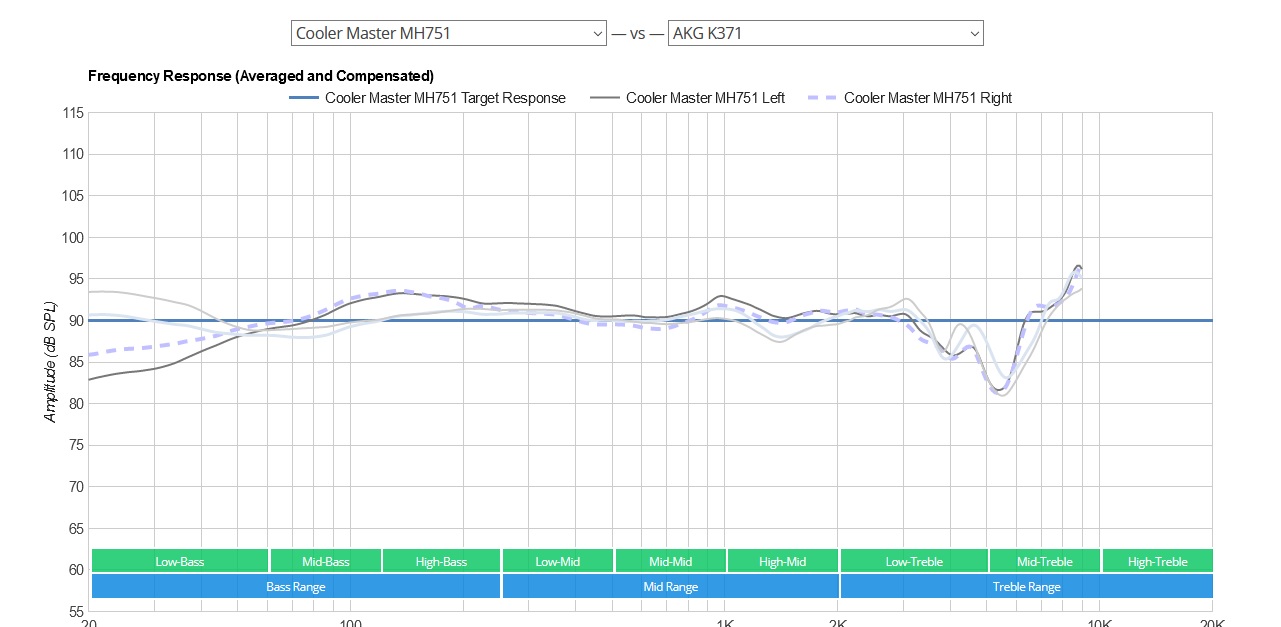This screenshot has width=1281, height=627.
Task: Click the Bass Range band
Action: pos(295,586)
